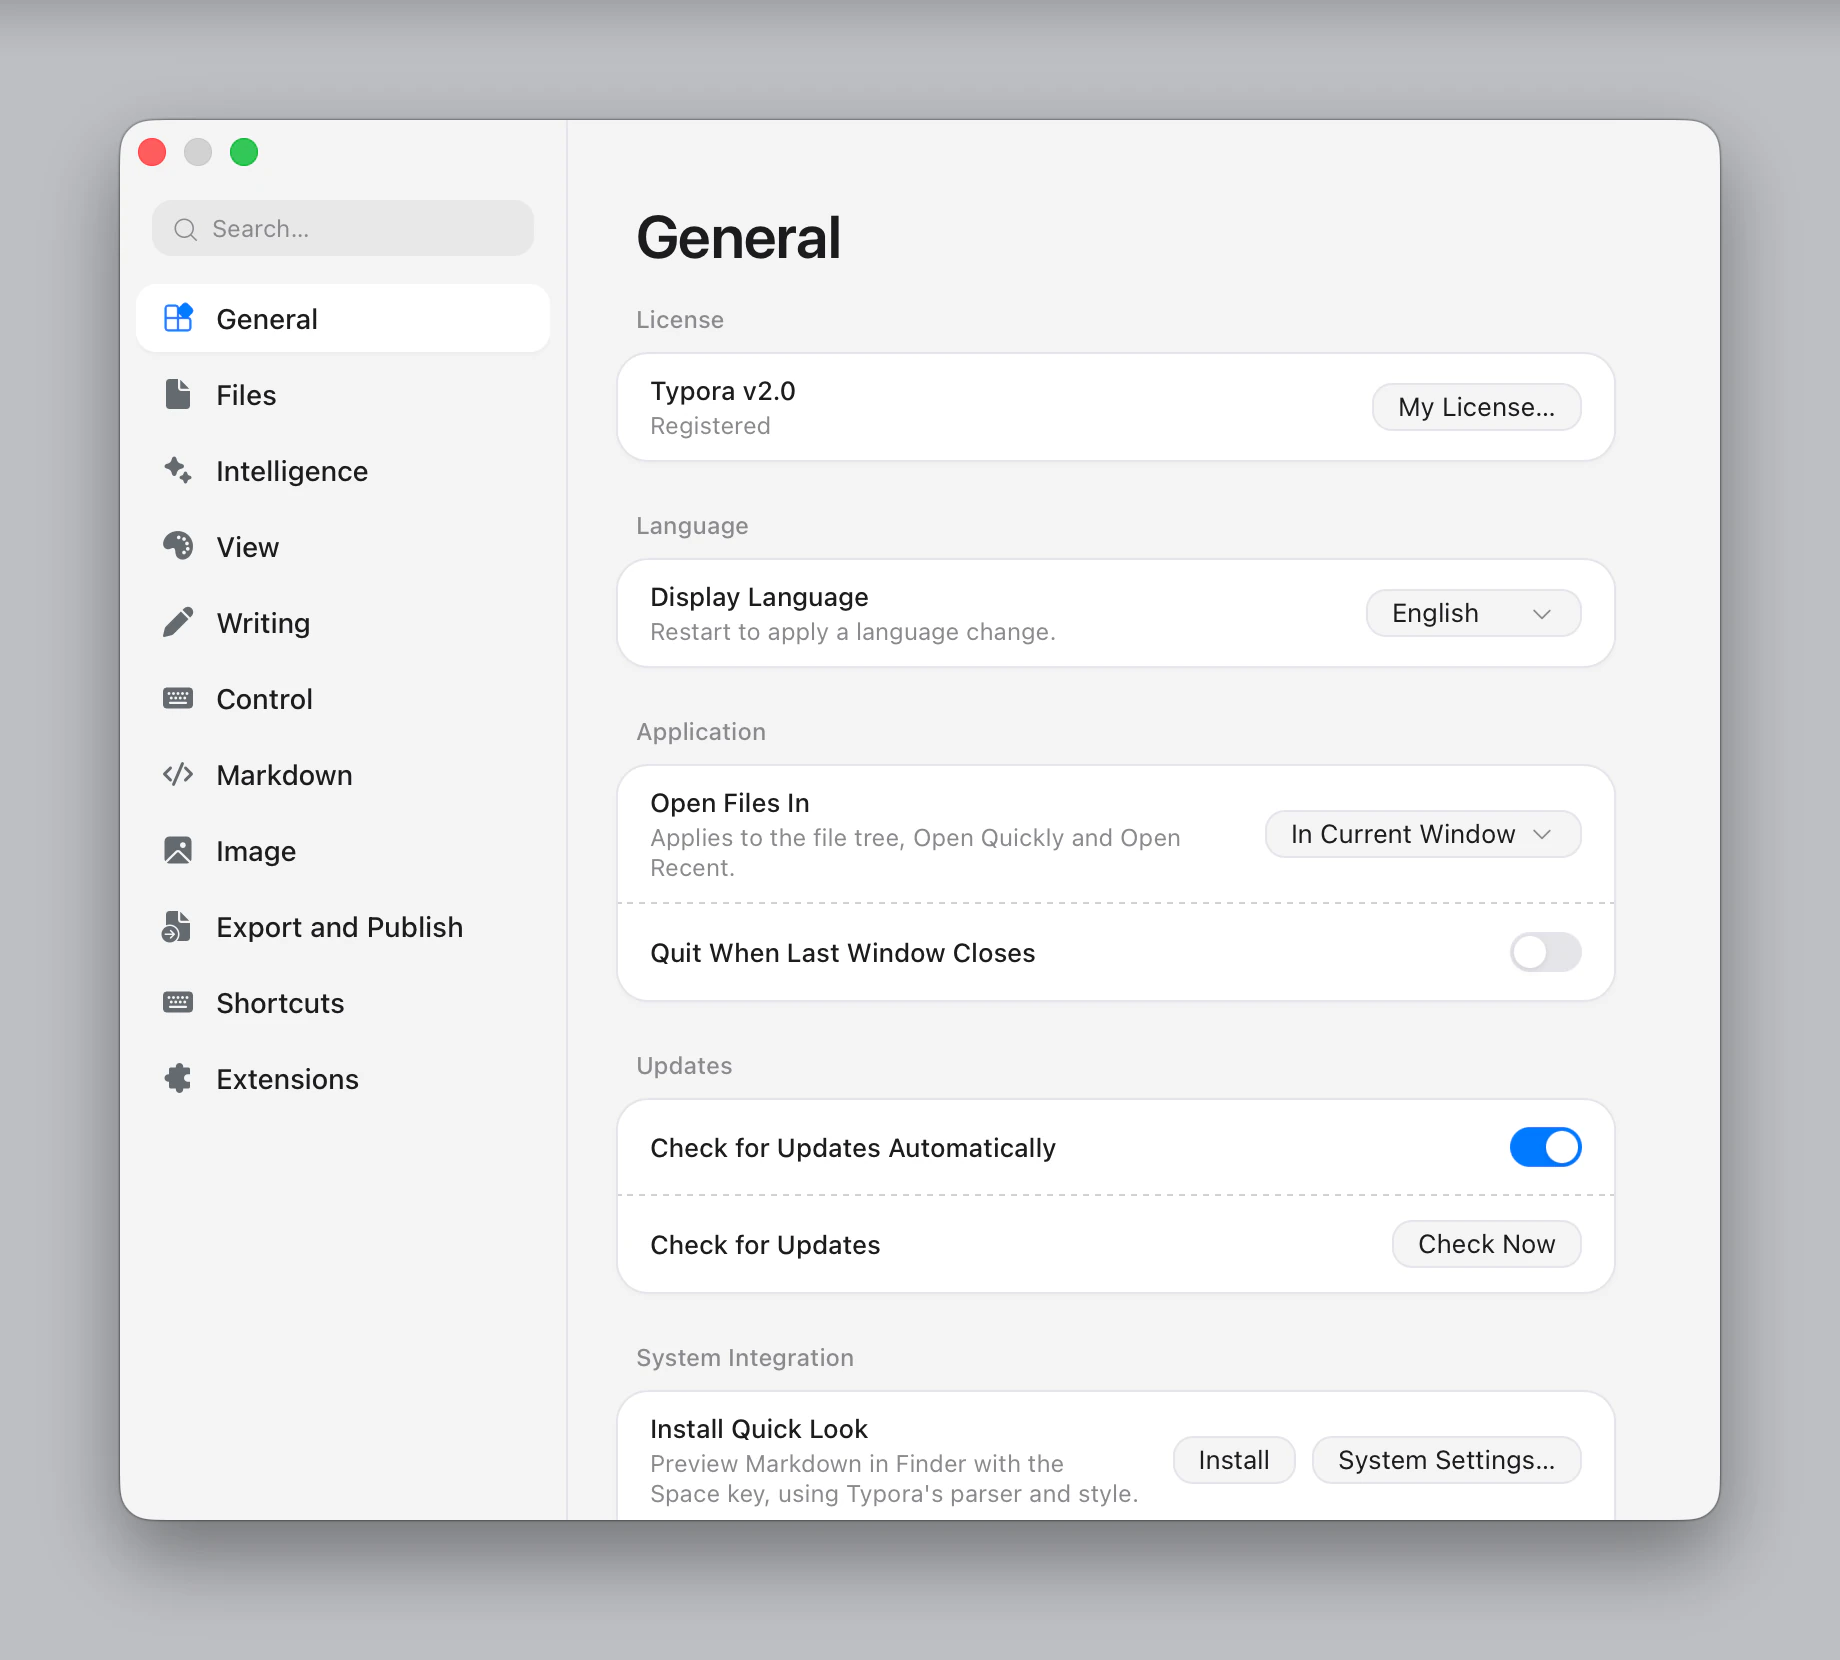1840x1660 pixels.
Task: Click the View palette icon
Action: [178, 546]
